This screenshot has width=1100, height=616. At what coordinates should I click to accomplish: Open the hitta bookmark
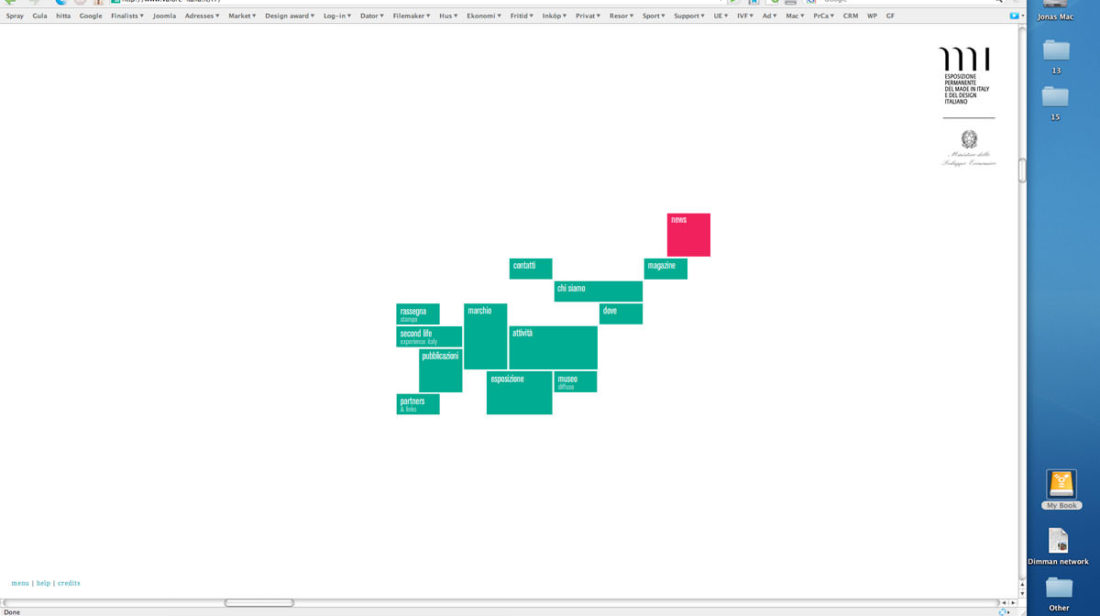tap(63, 15)
